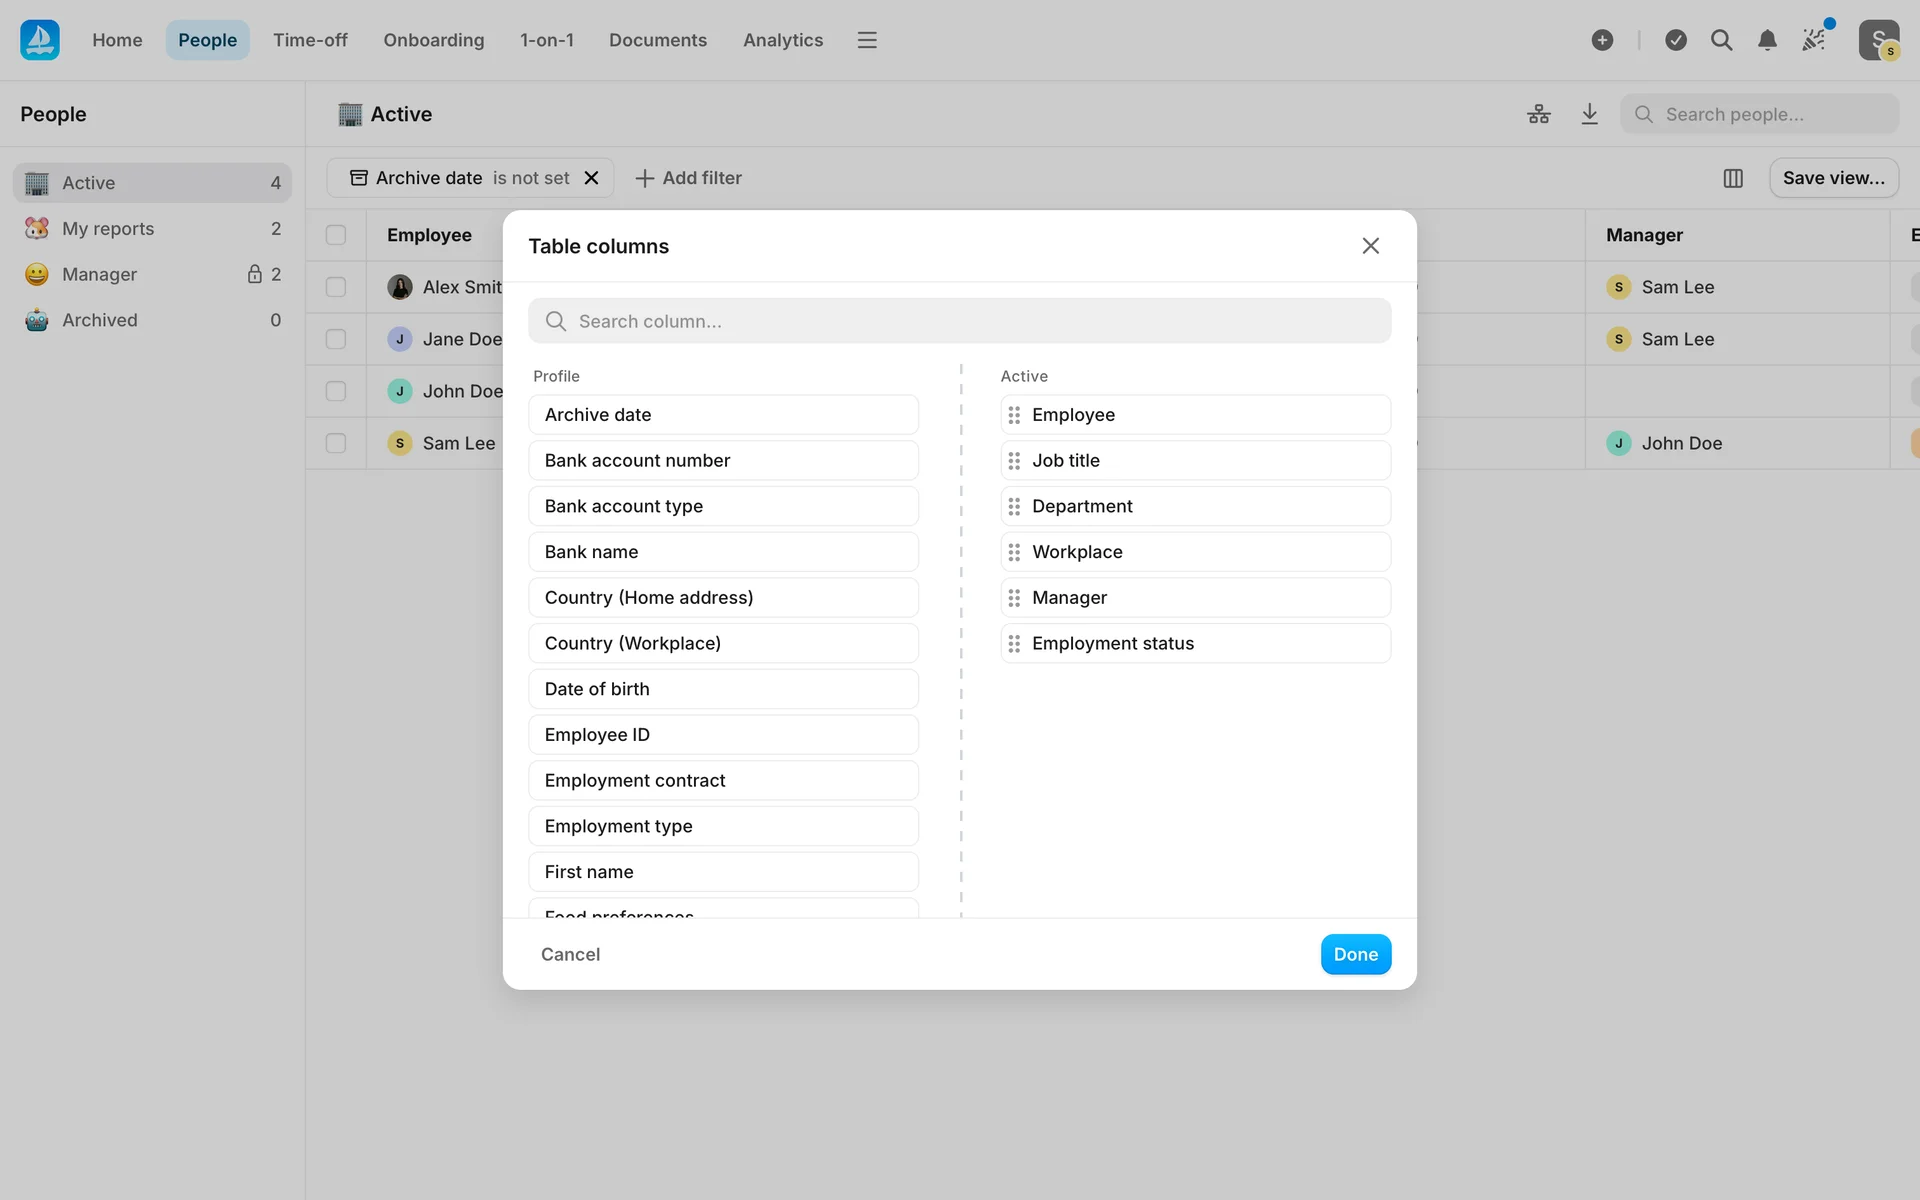The height and width of the screenshot is (1200, 1920).
Task: Open the Add filter menu
Action: (688, 178)
